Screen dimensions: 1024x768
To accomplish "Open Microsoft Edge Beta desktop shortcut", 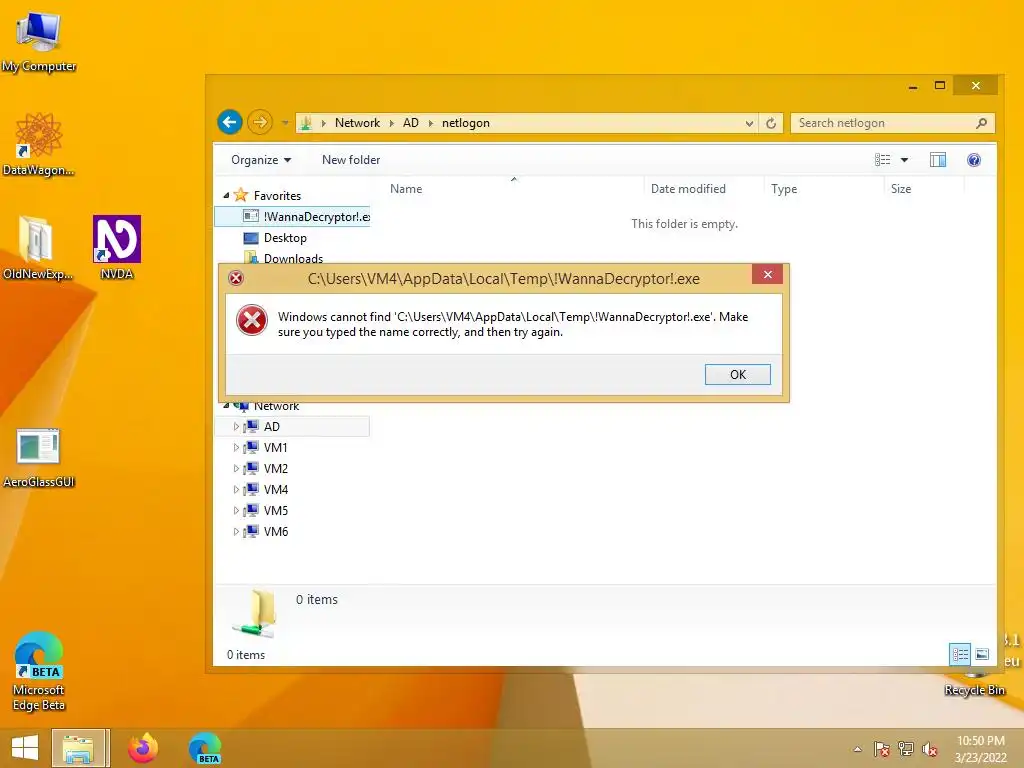I will 39,671.
